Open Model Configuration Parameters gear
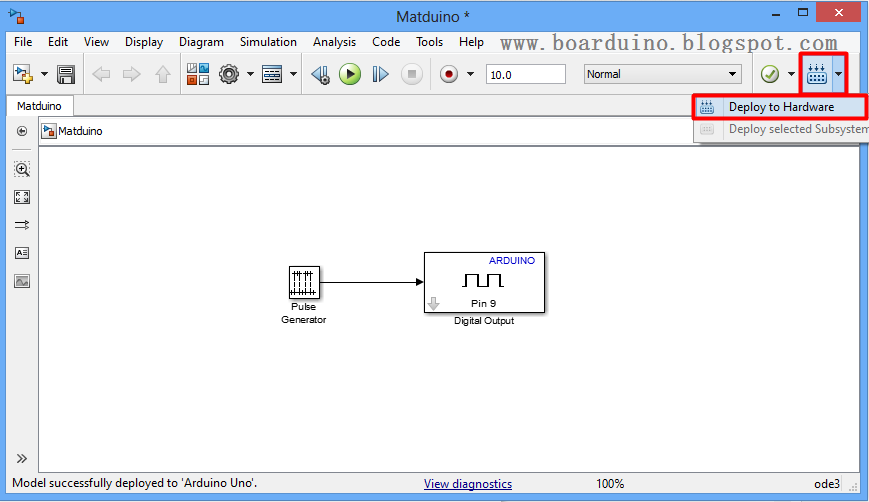The image size is (869, 502). (x=229, y=74)
